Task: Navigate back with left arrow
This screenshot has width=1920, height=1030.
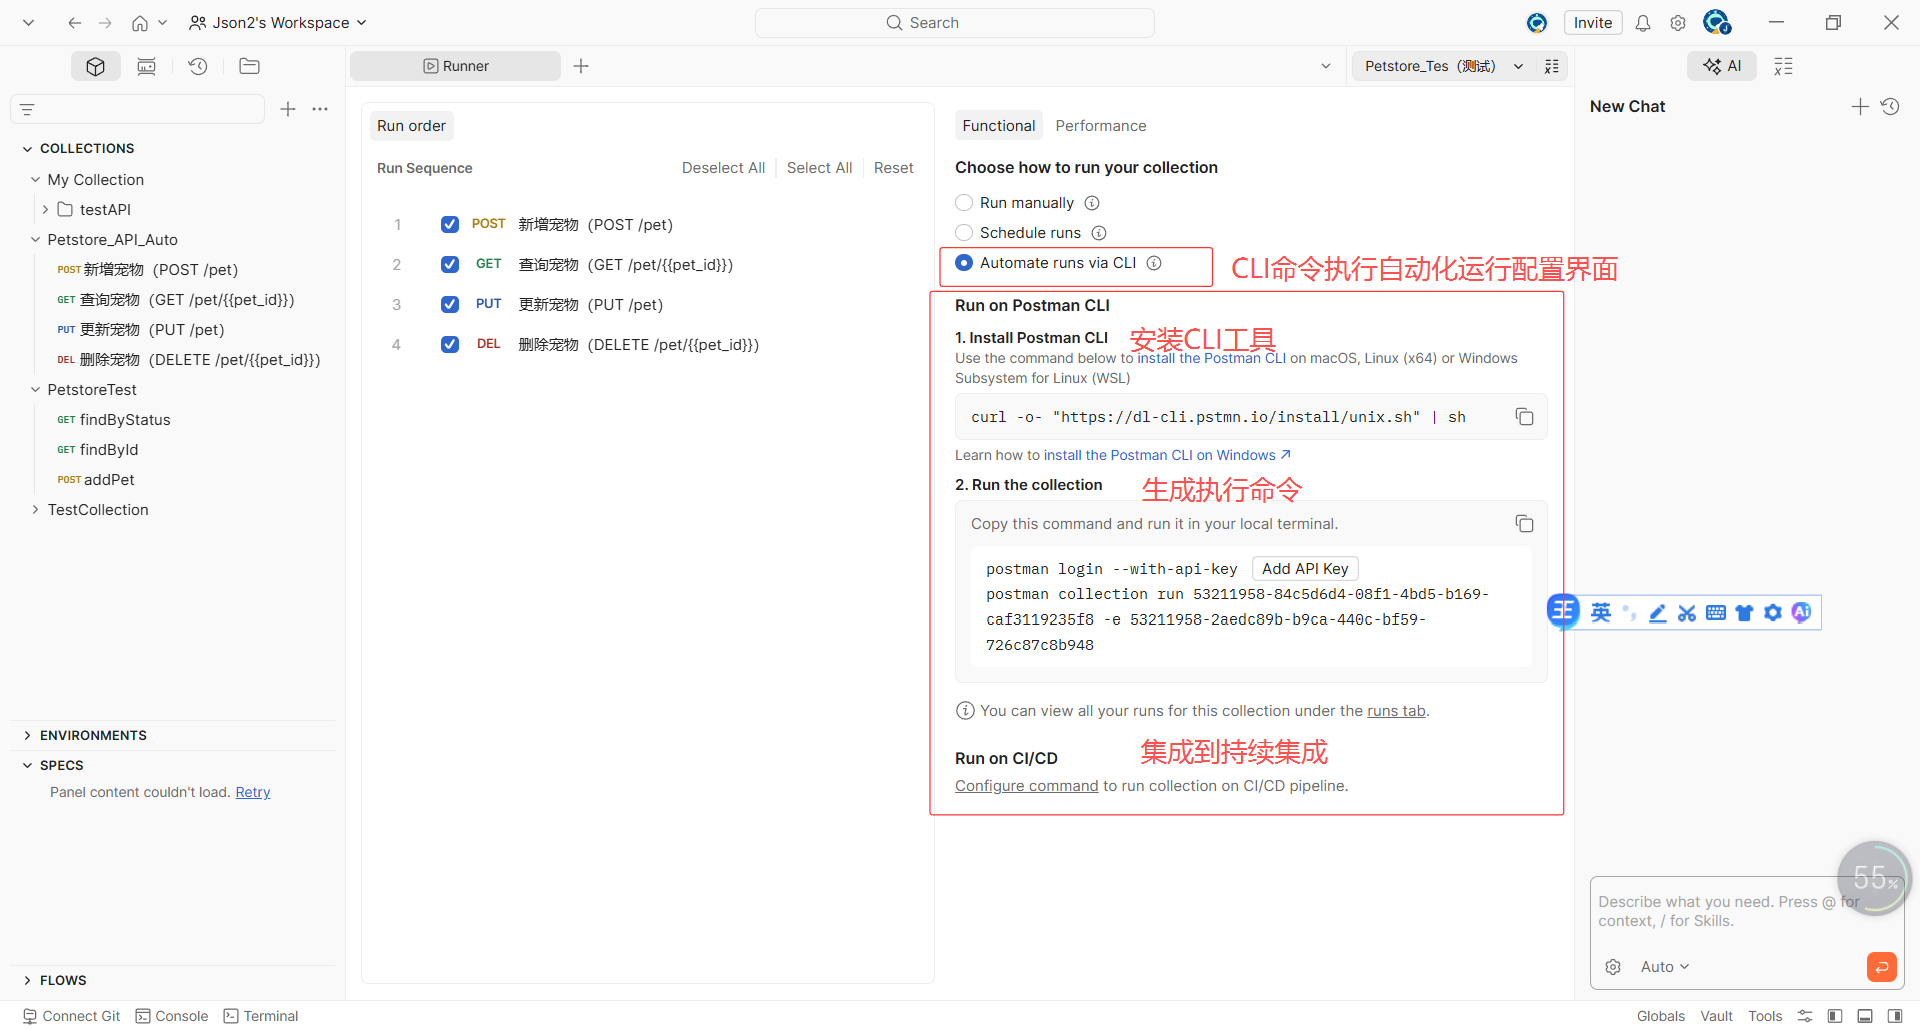Action: [x=75, y=23]
